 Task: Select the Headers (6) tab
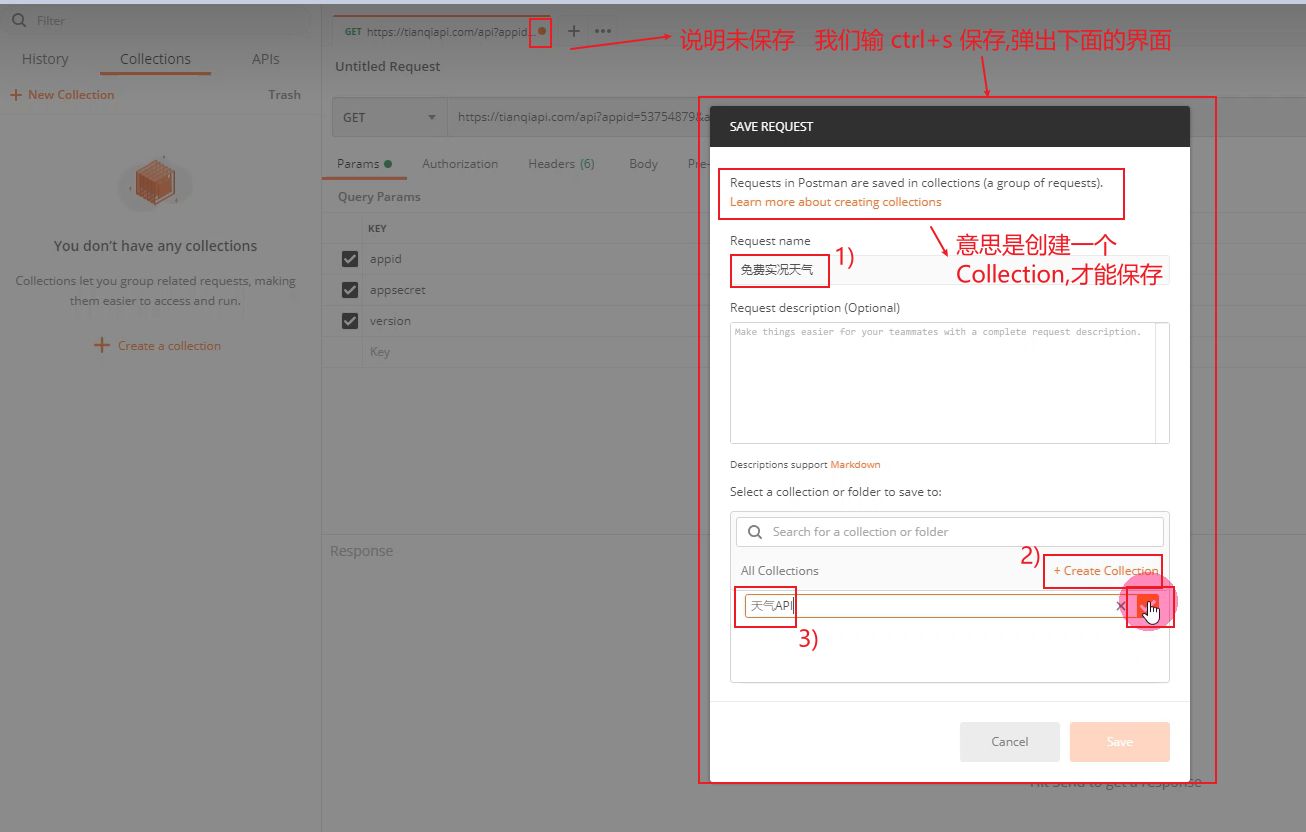(561, 164)
